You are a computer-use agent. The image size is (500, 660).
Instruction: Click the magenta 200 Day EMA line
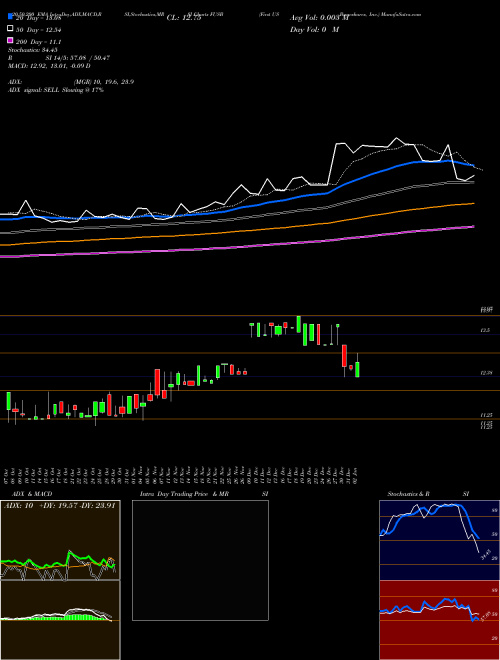[236, 248]
